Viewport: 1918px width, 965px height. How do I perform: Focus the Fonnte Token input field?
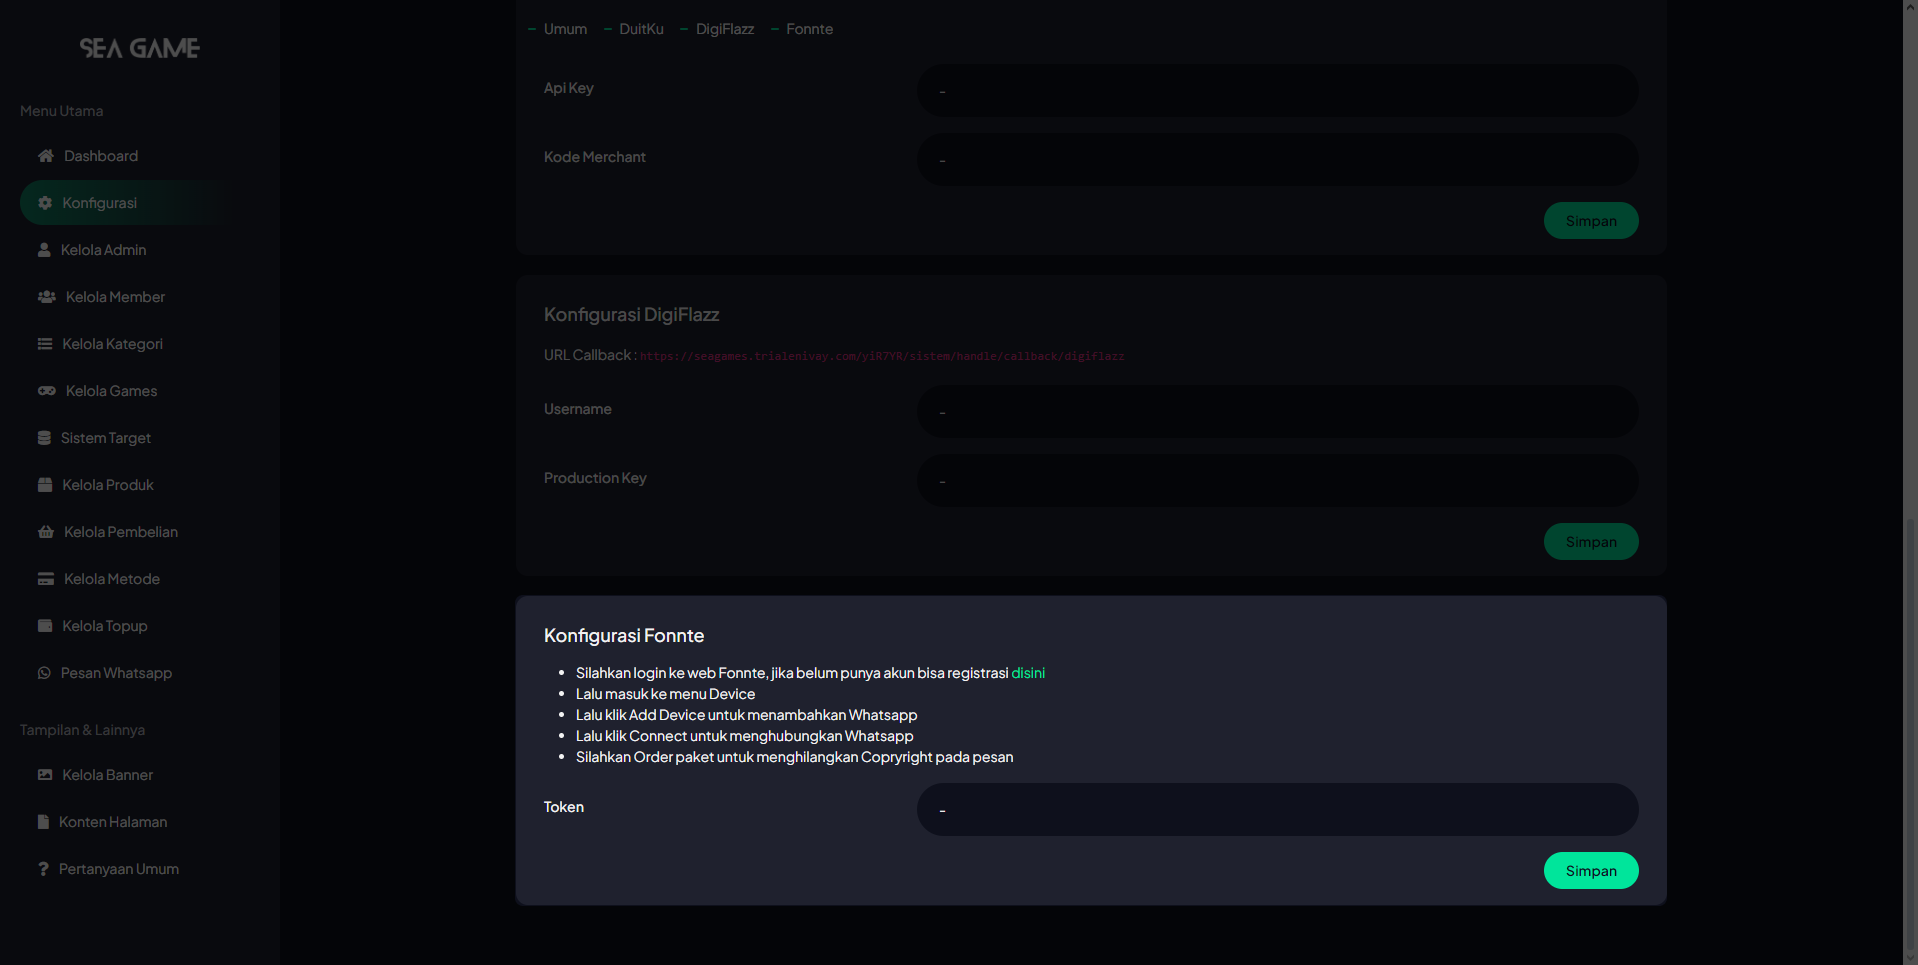tap(1277, 810)
